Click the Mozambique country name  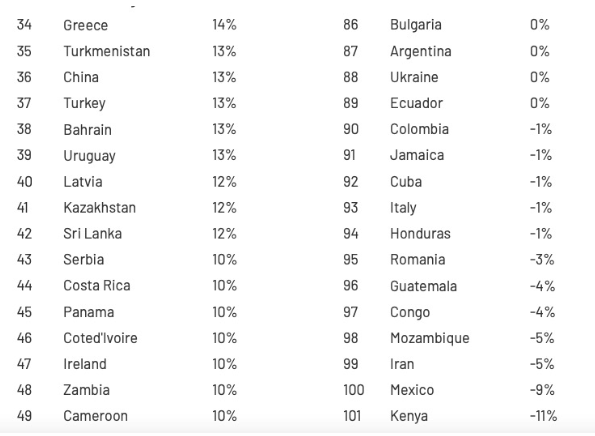tap(430, 338)
